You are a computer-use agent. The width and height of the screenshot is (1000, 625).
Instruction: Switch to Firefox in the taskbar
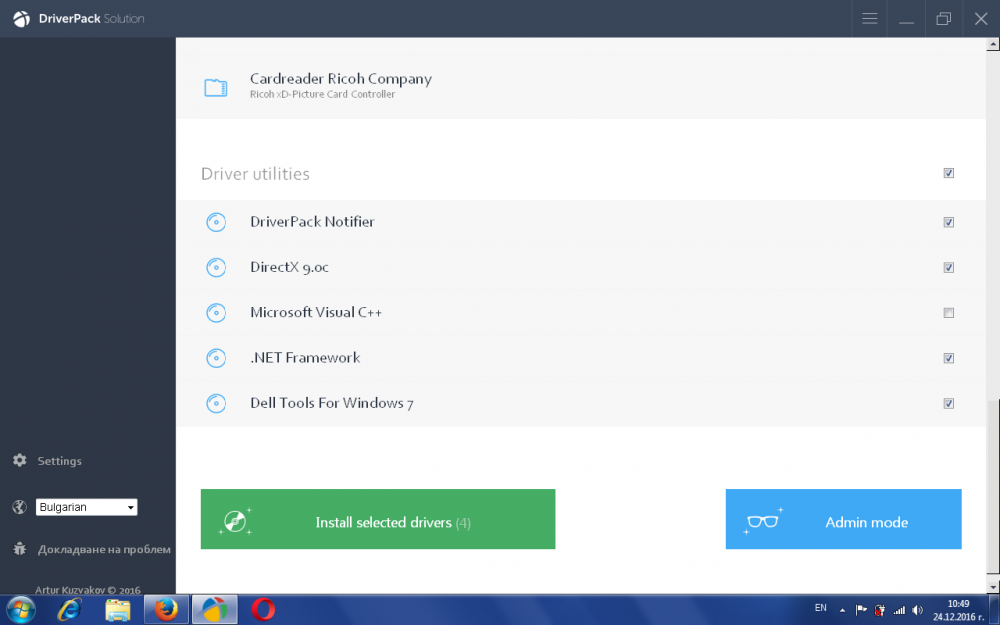166,610
